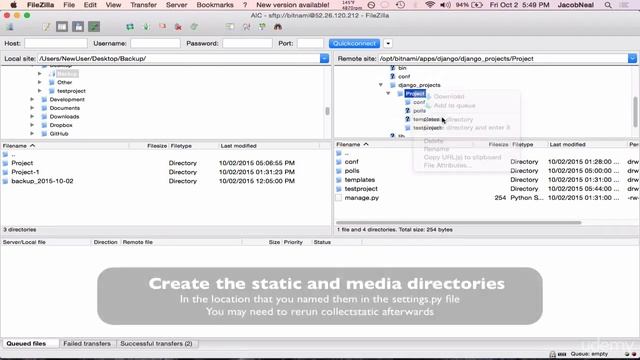Switch to the Successful transfers (2) tab

pos(156,344)
